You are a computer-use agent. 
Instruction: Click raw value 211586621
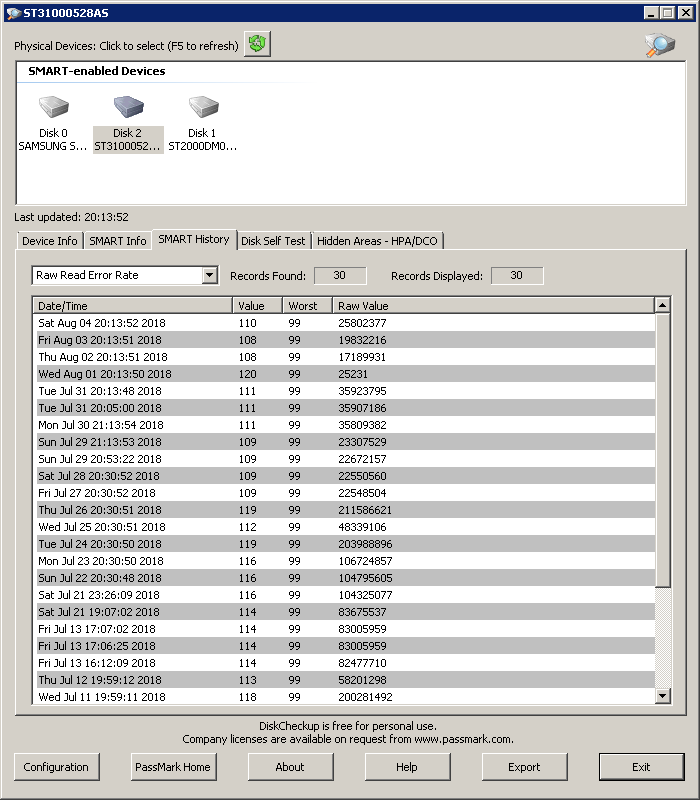point(365,510)
